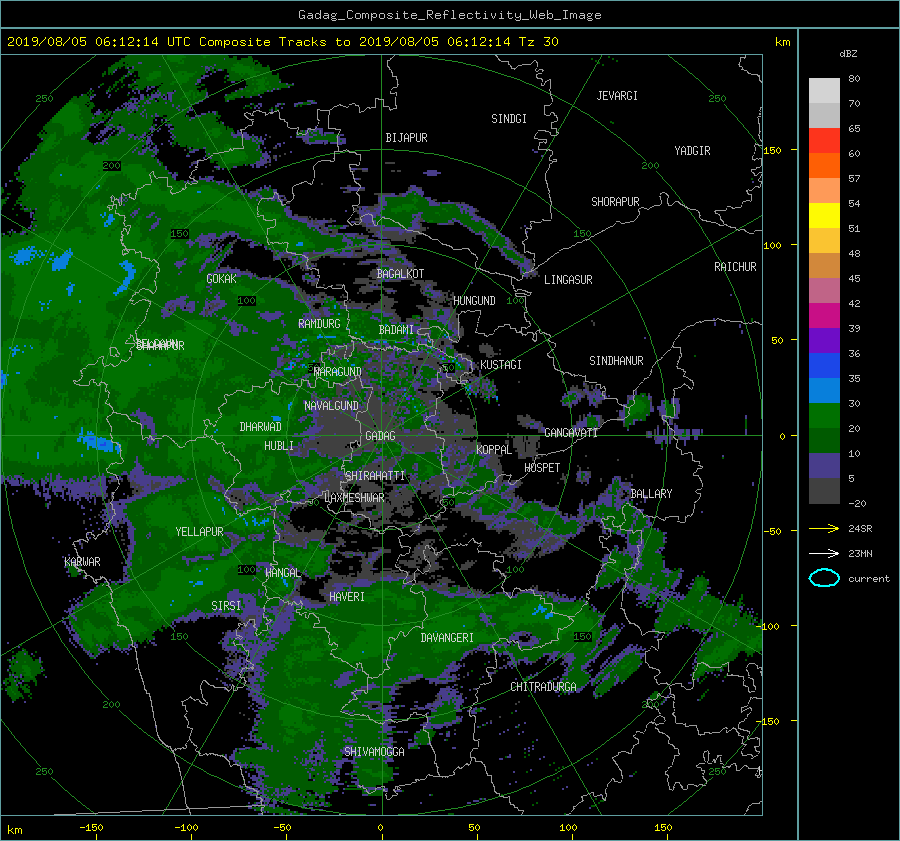900x841 pixels.
Task: Pick the green 30-20 dBZ legend swatch
Action: tap(824, 416)
